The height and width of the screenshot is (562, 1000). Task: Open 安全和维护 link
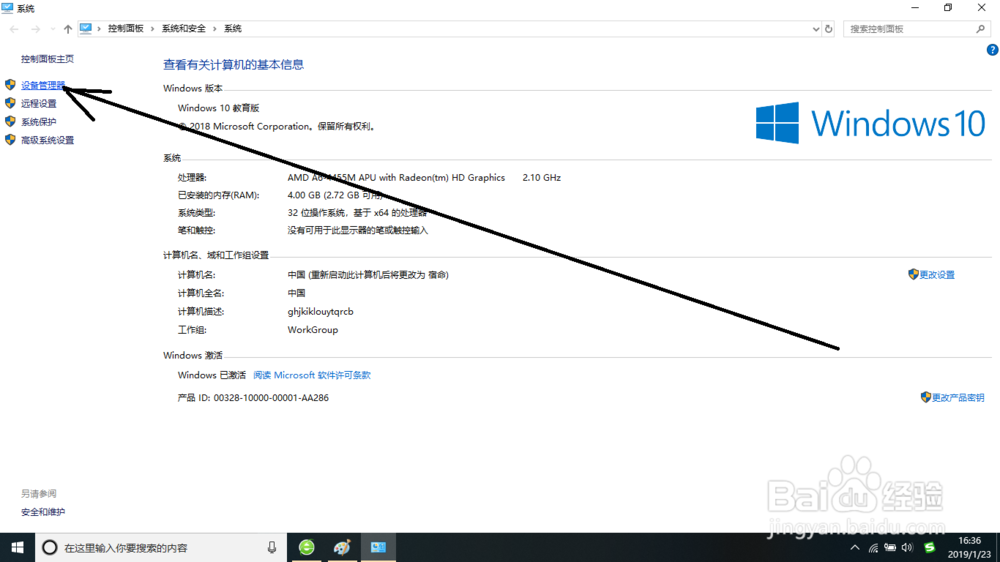click(43, 512)
